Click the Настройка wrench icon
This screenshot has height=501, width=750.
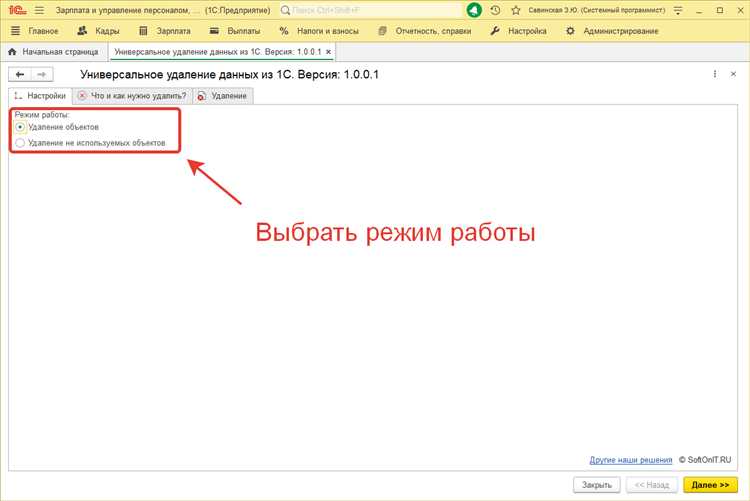click(495, 31)
